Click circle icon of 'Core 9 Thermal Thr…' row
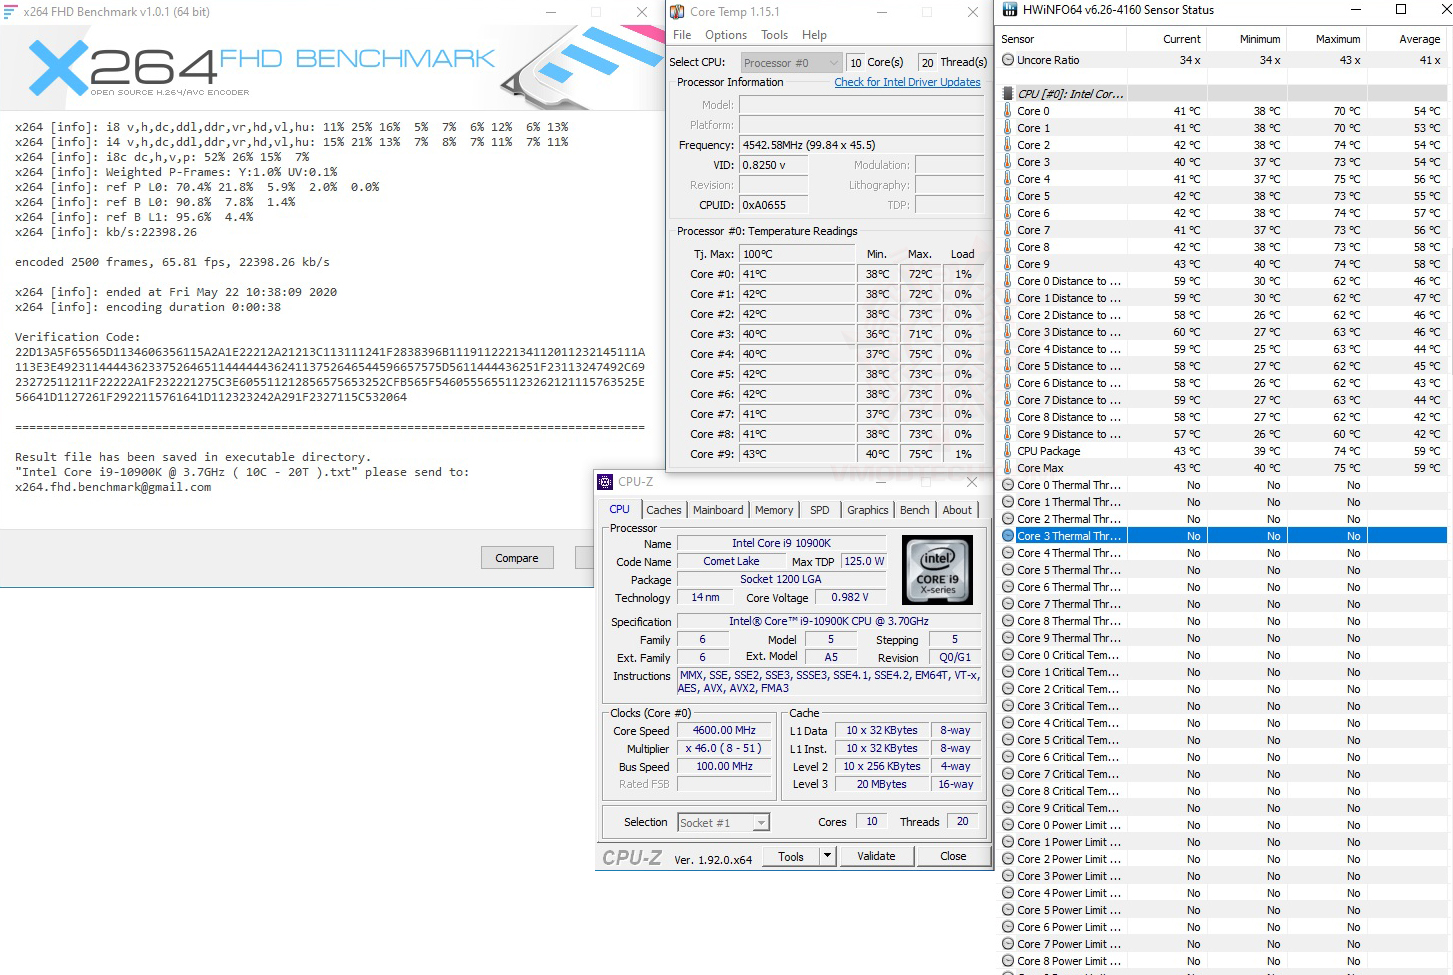Screen dimensions: 1453x975 click(x=1008, y=638)
